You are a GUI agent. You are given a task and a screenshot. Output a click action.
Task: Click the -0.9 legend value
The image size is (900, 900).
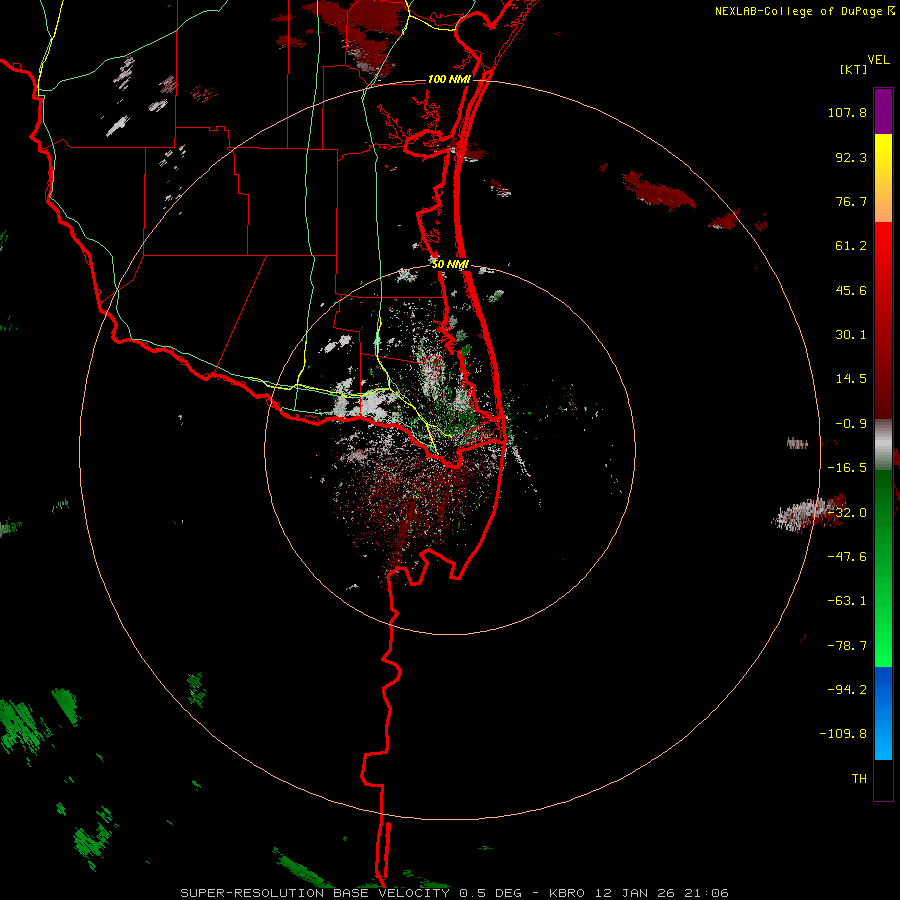pyautogui.click(x=851, y=424)
